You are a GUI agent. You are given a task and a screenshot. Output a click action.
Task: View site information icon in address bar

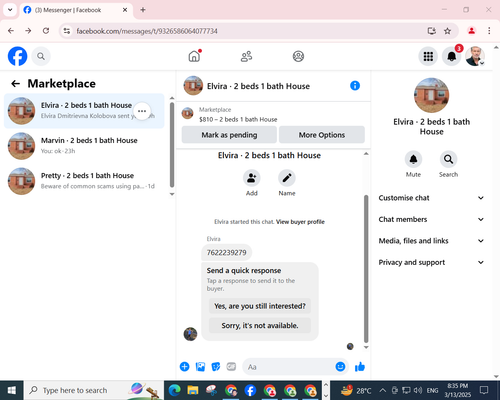click(67, 31)
